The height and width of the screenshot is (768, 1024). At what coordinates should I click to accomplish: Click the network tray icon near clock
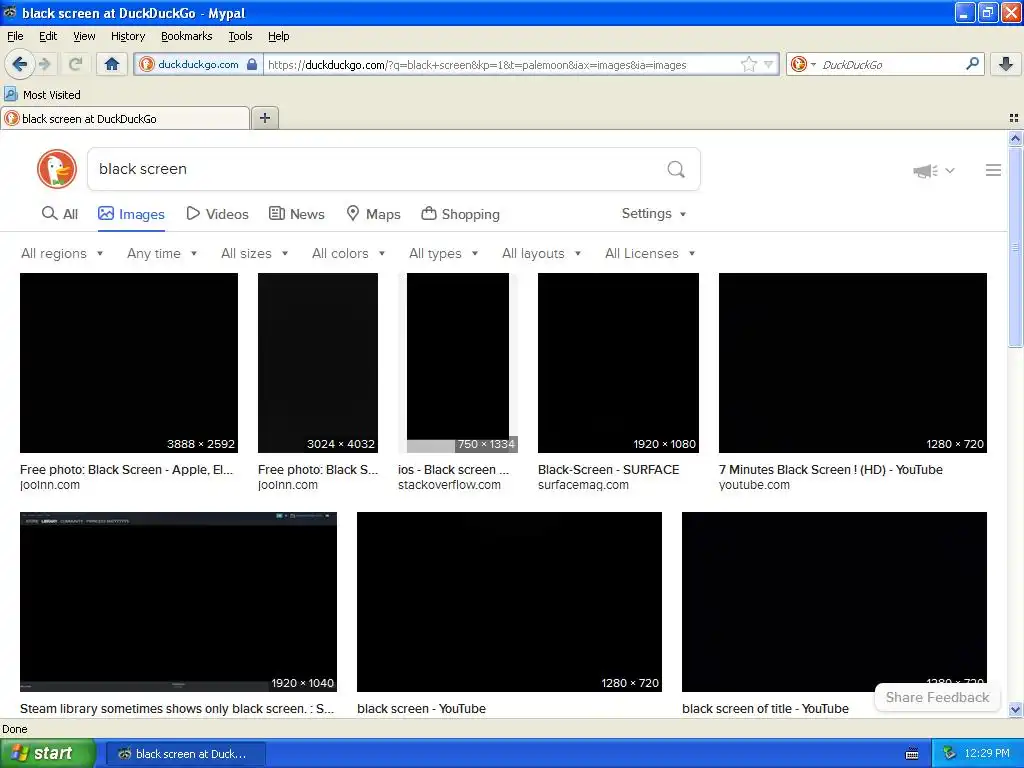(949, 753)
